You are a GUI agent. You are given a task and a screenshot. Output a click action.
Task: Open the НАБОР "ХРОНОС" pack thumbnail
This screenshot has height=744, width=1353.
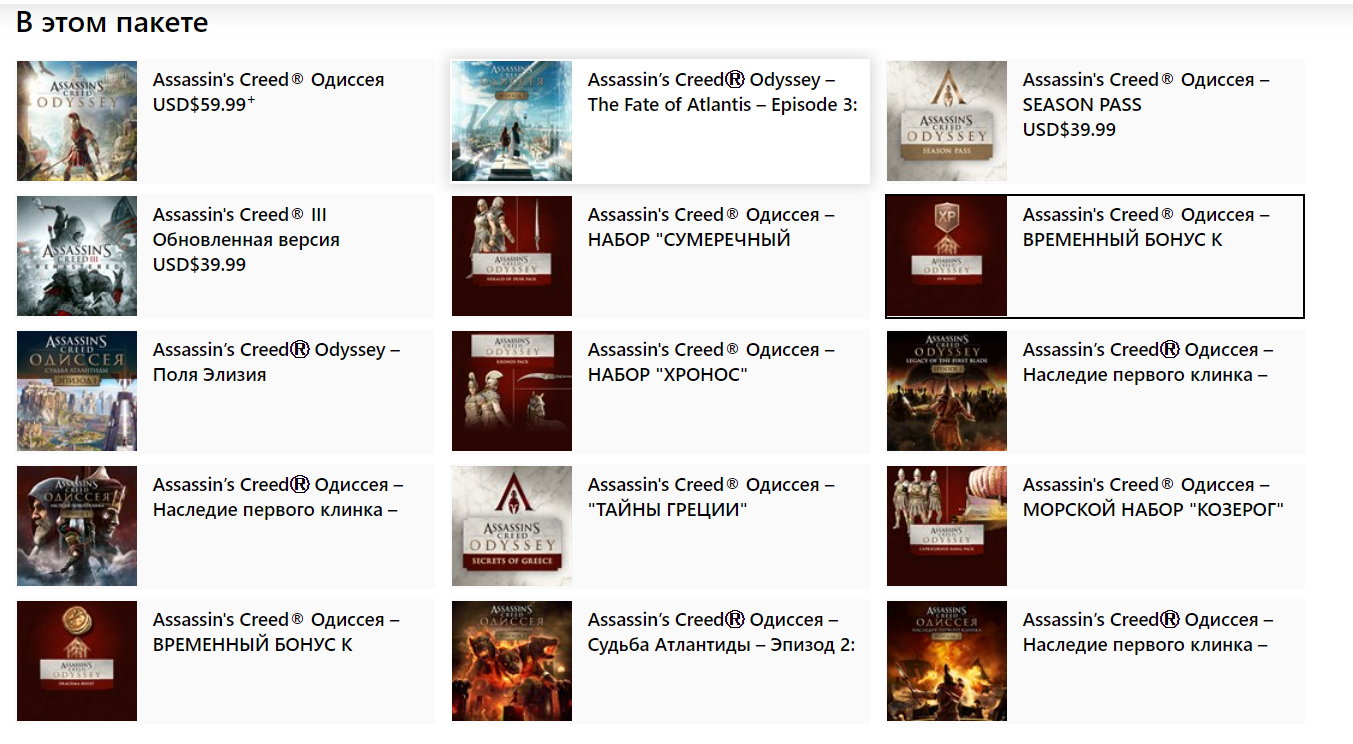[x=512, y=391]
